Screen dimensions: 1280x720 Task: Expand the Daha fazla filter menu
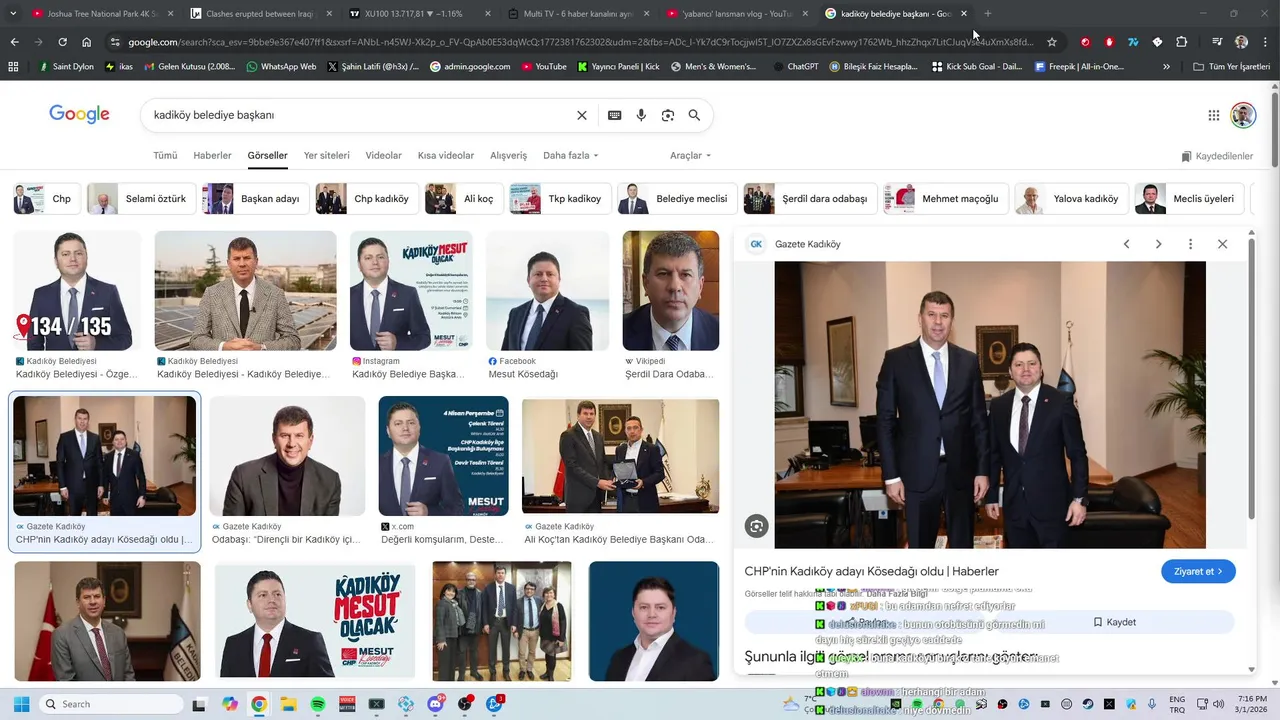click(x=571, y=156)
